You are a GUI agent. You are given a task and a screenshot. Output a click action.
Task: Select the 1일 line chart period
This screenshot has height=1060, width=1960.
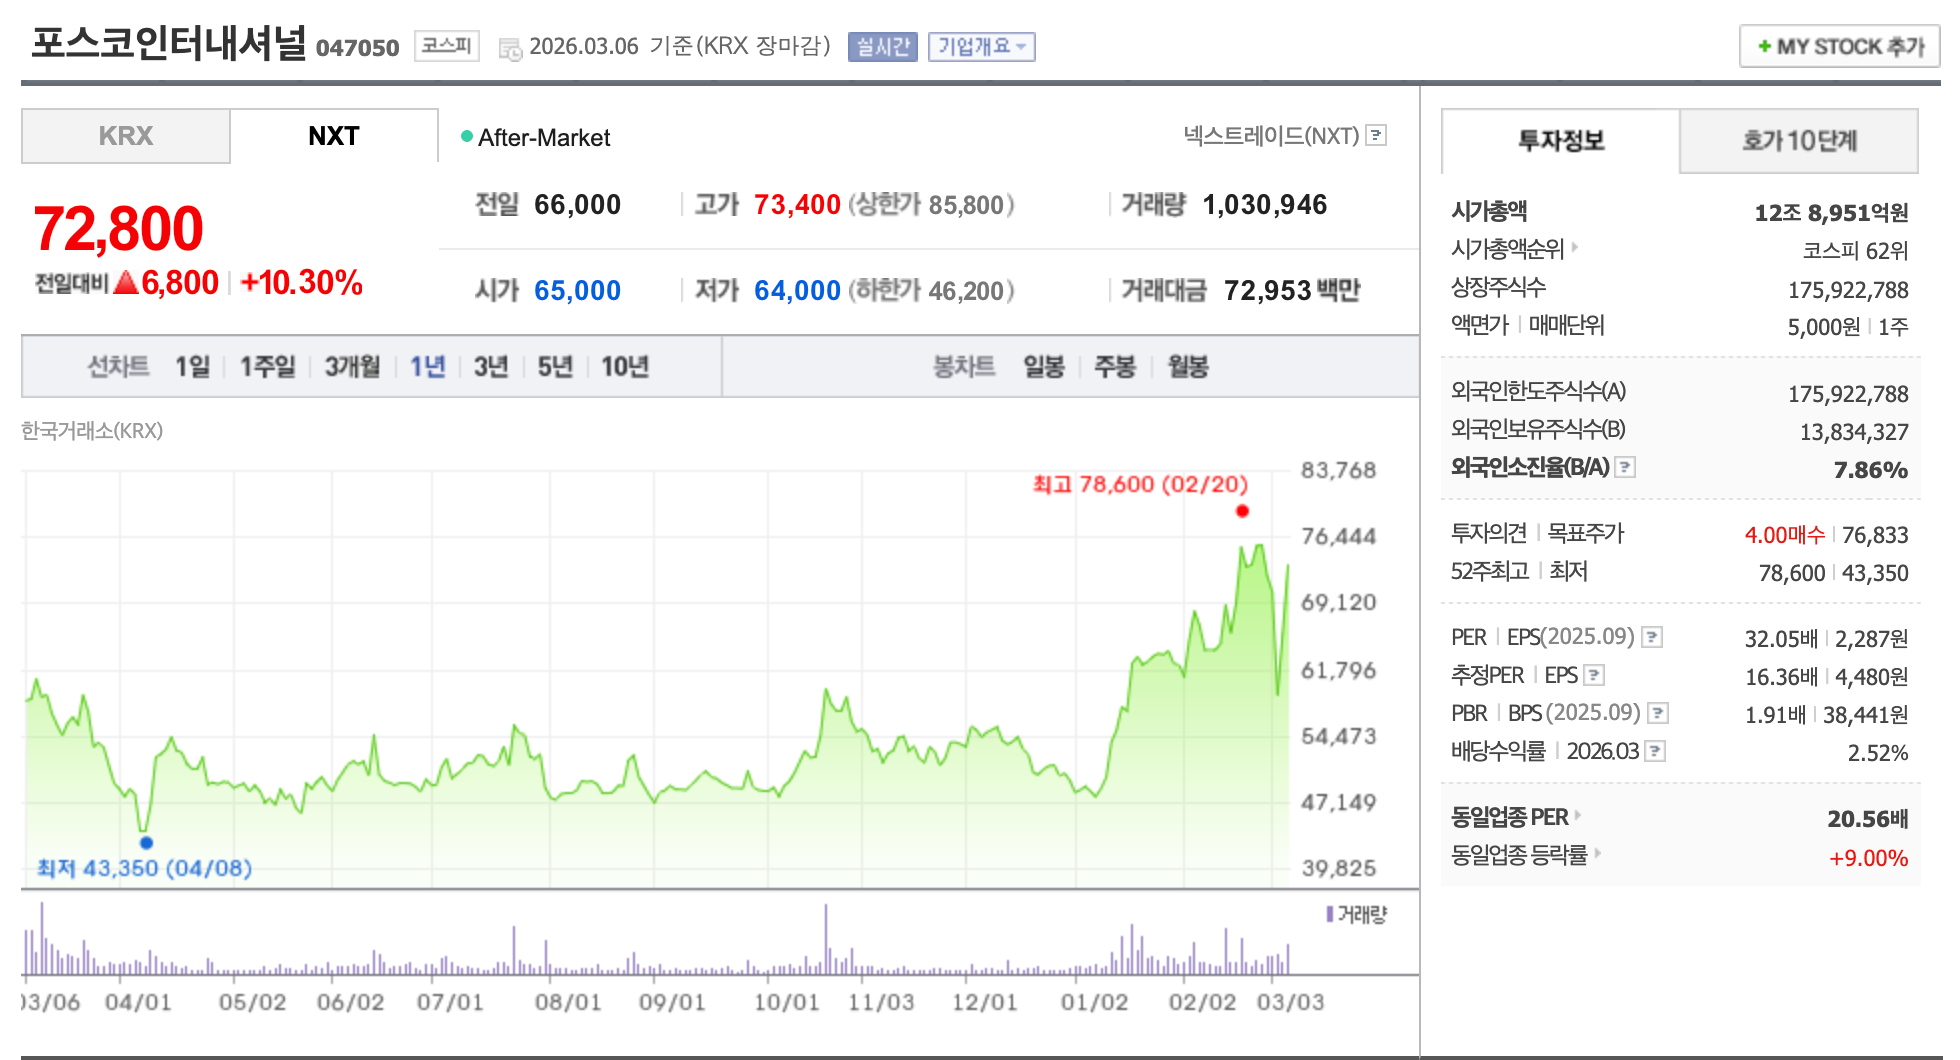[193, 367]
